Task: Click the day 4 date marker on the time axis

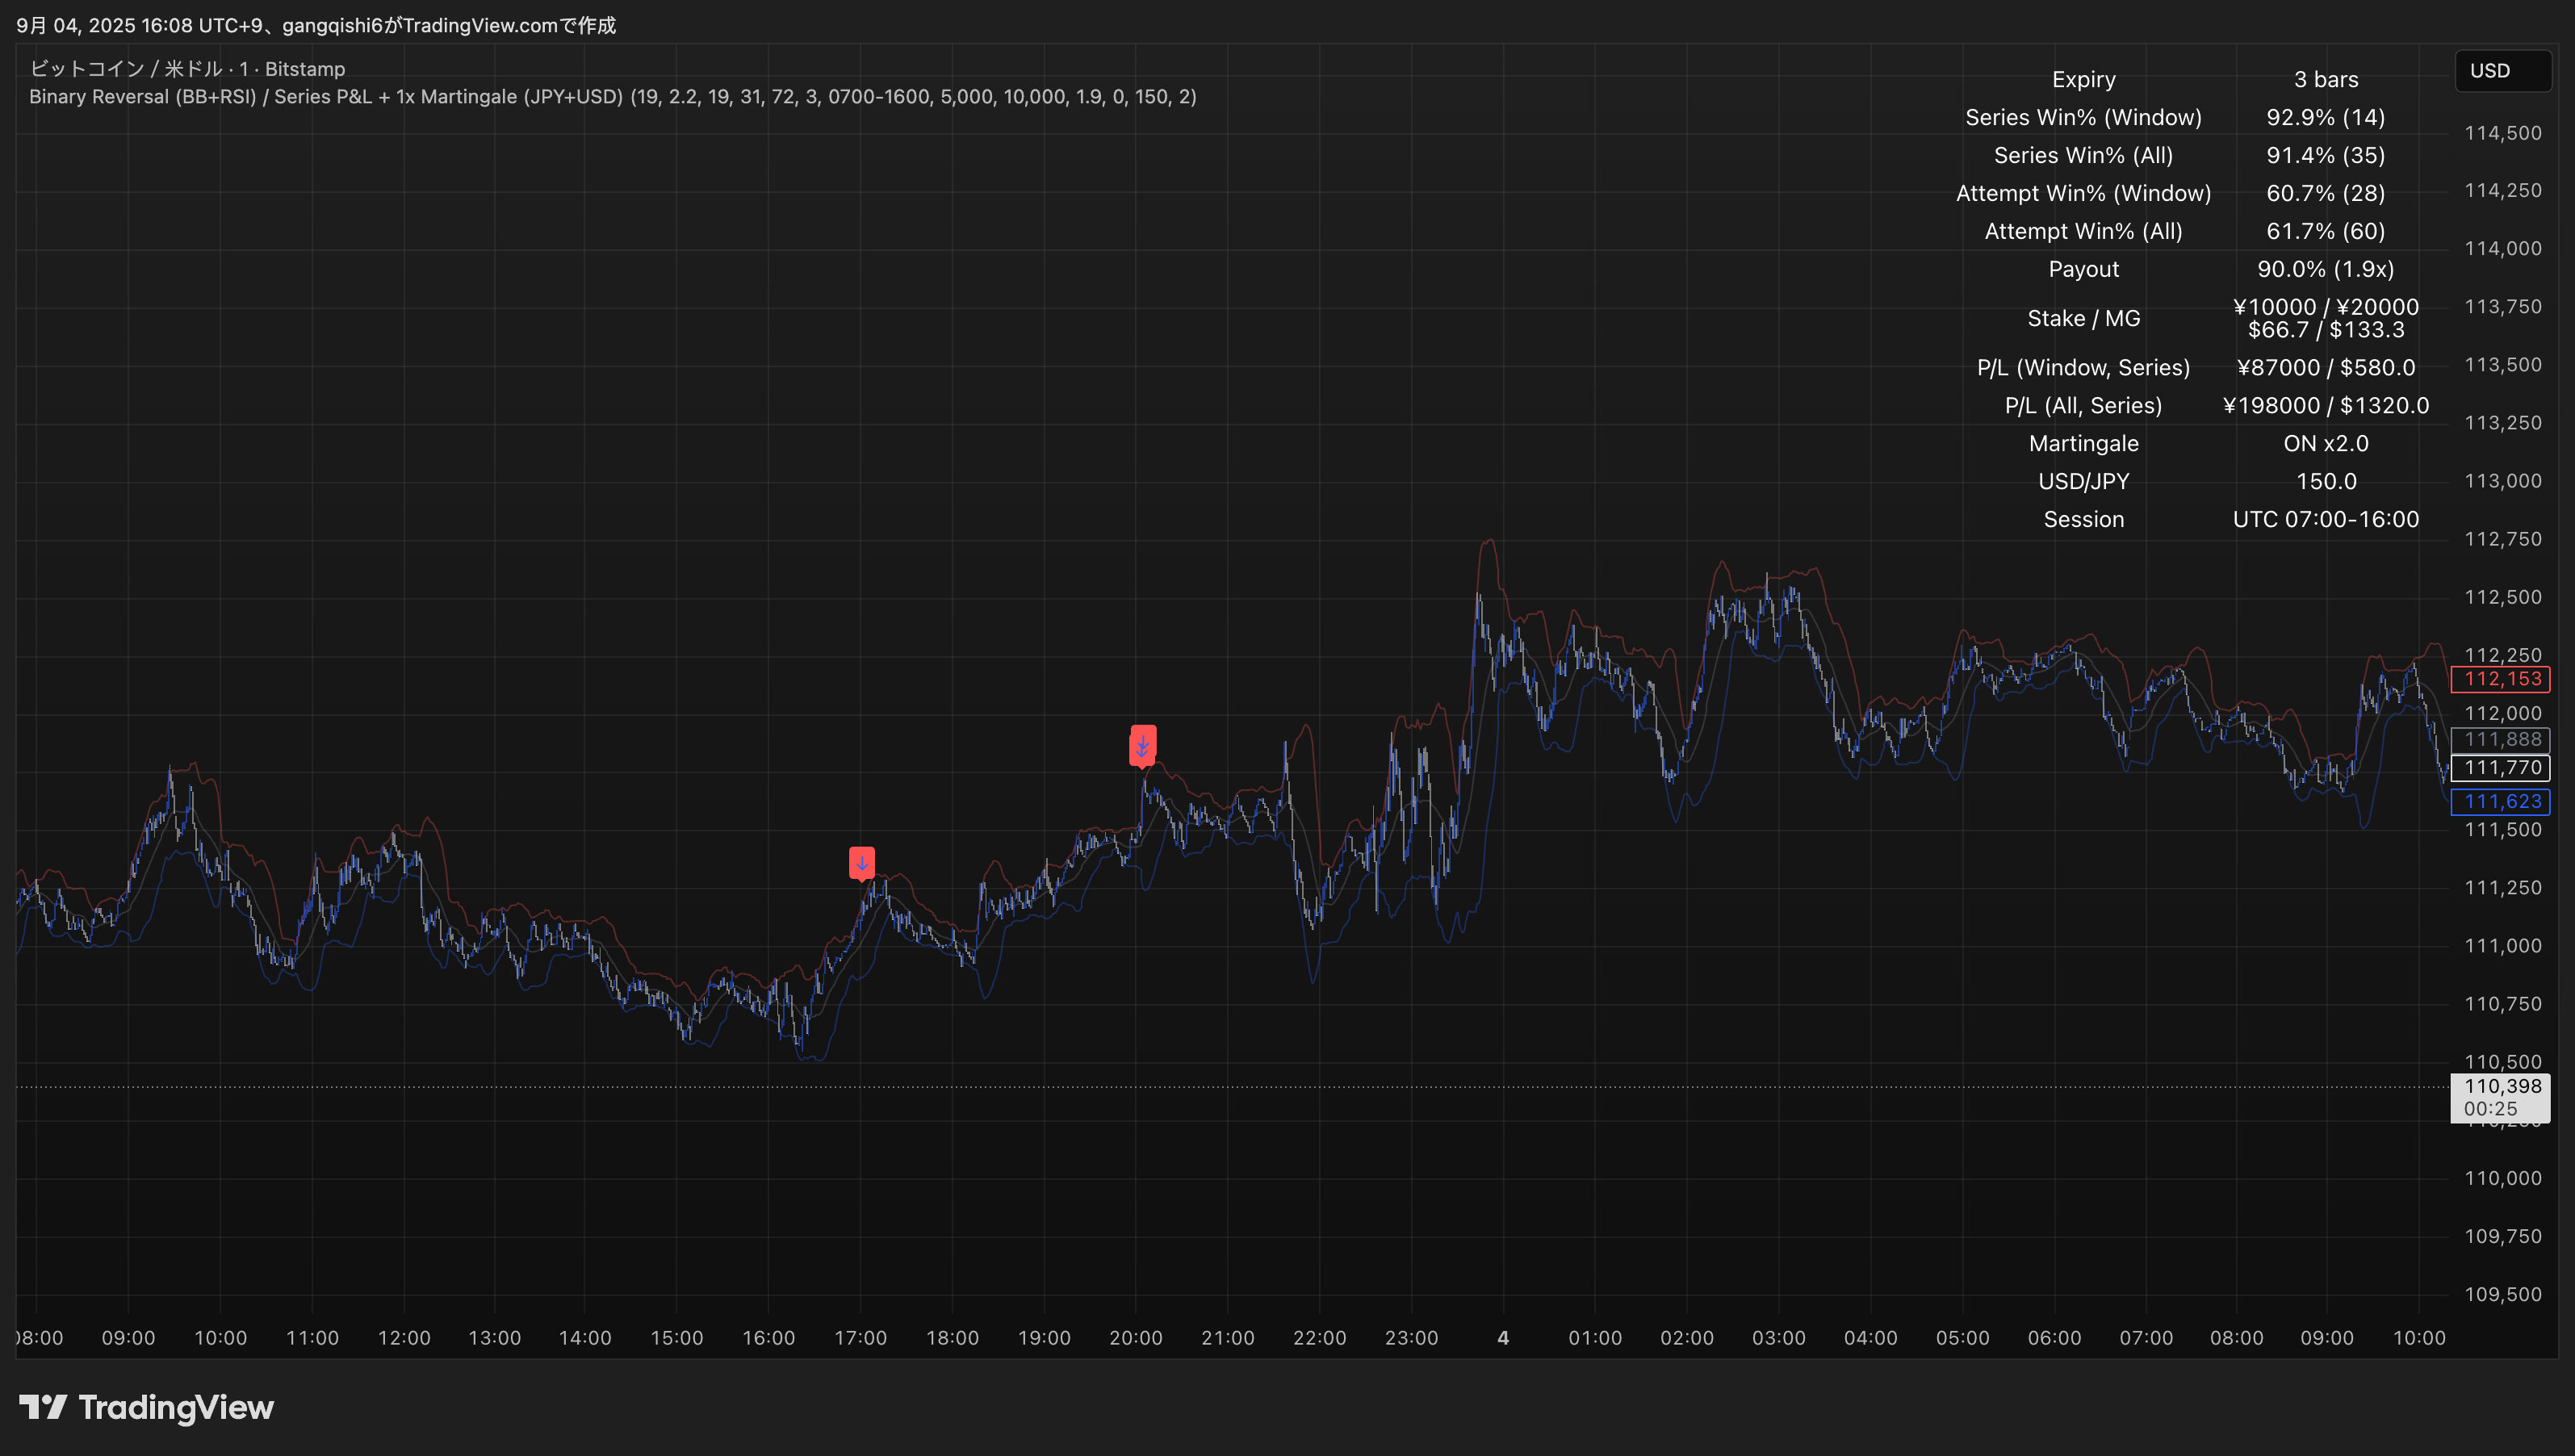Action: pyautogui.click(x=1502, y=1338)
